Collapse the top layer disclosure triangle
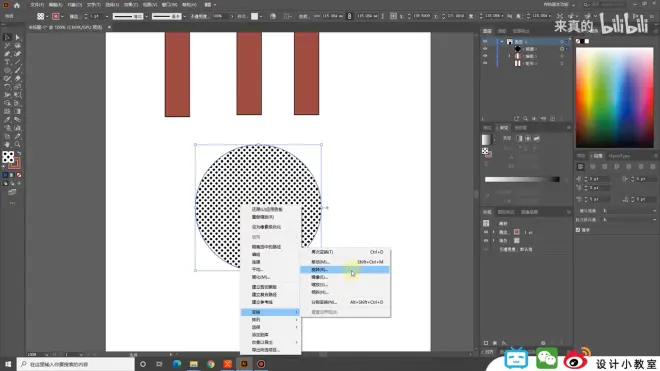Viewport: 660px width, 371px height. tap(502, 42)
